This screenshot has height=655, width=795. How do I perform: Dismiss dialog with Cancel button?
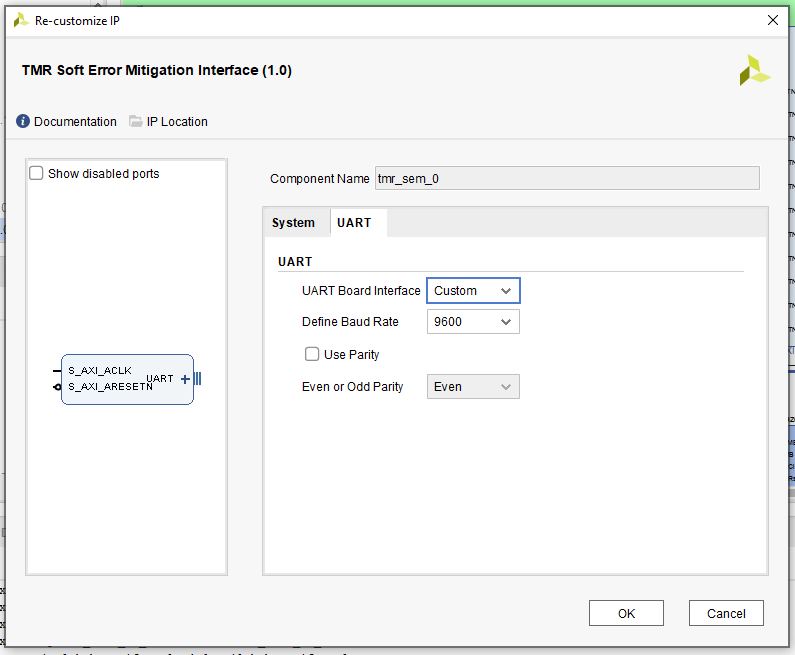[x=726, y=613]
